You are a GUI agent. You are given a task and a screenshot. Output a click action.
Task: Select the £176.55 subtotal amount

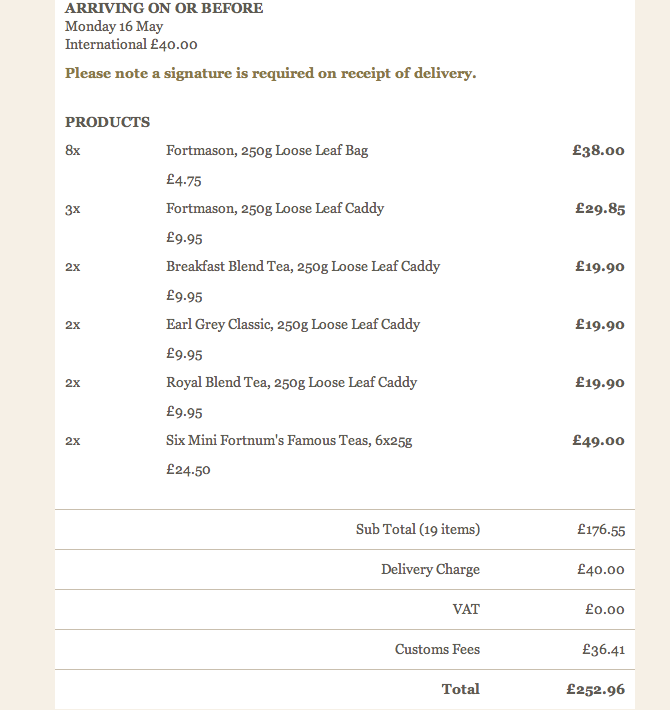(601, 530)
